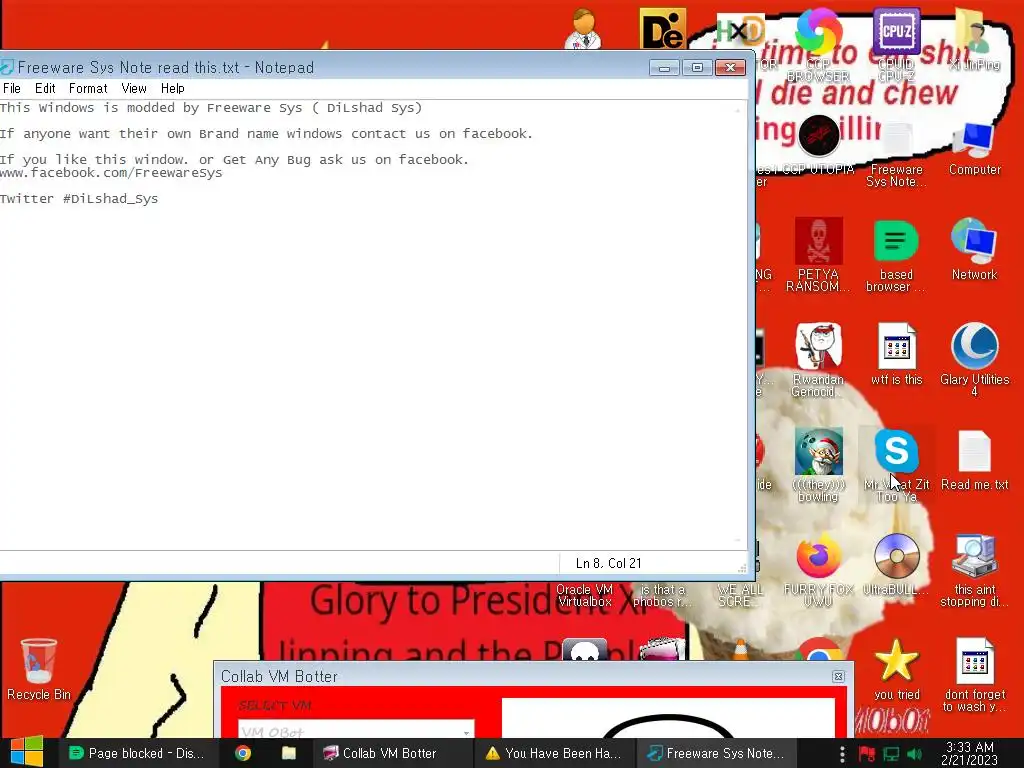Open the volume speaker tray icon

[914, 754]
